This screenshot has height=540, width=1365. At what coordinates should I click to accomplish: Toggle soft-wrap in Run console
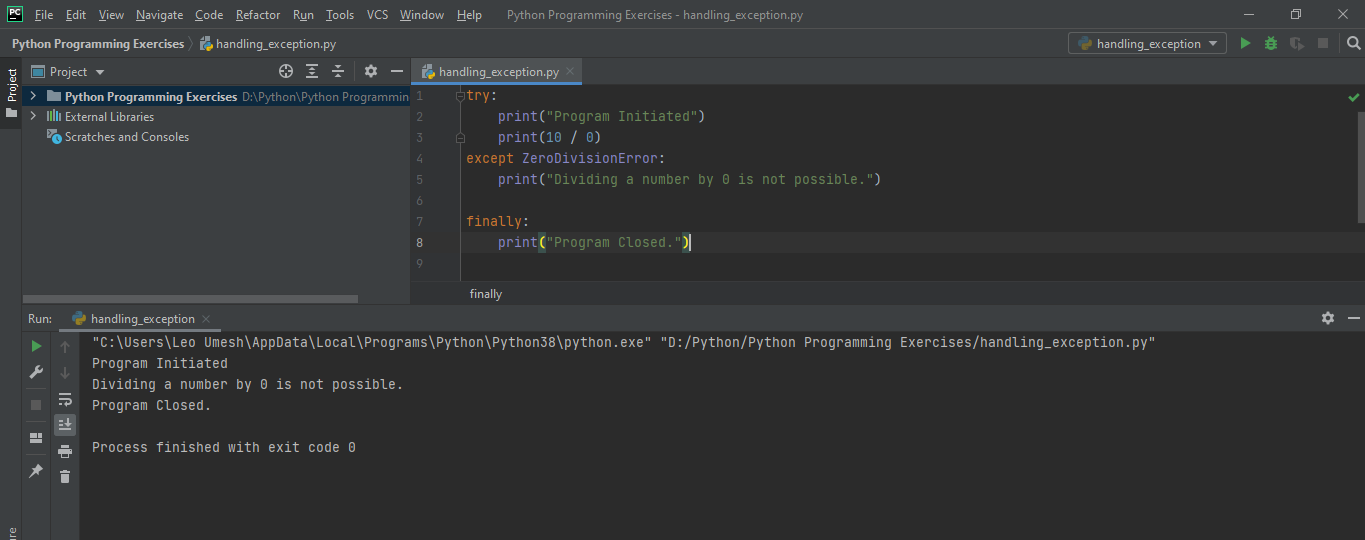pyautogui.click(x=65, y=399)
